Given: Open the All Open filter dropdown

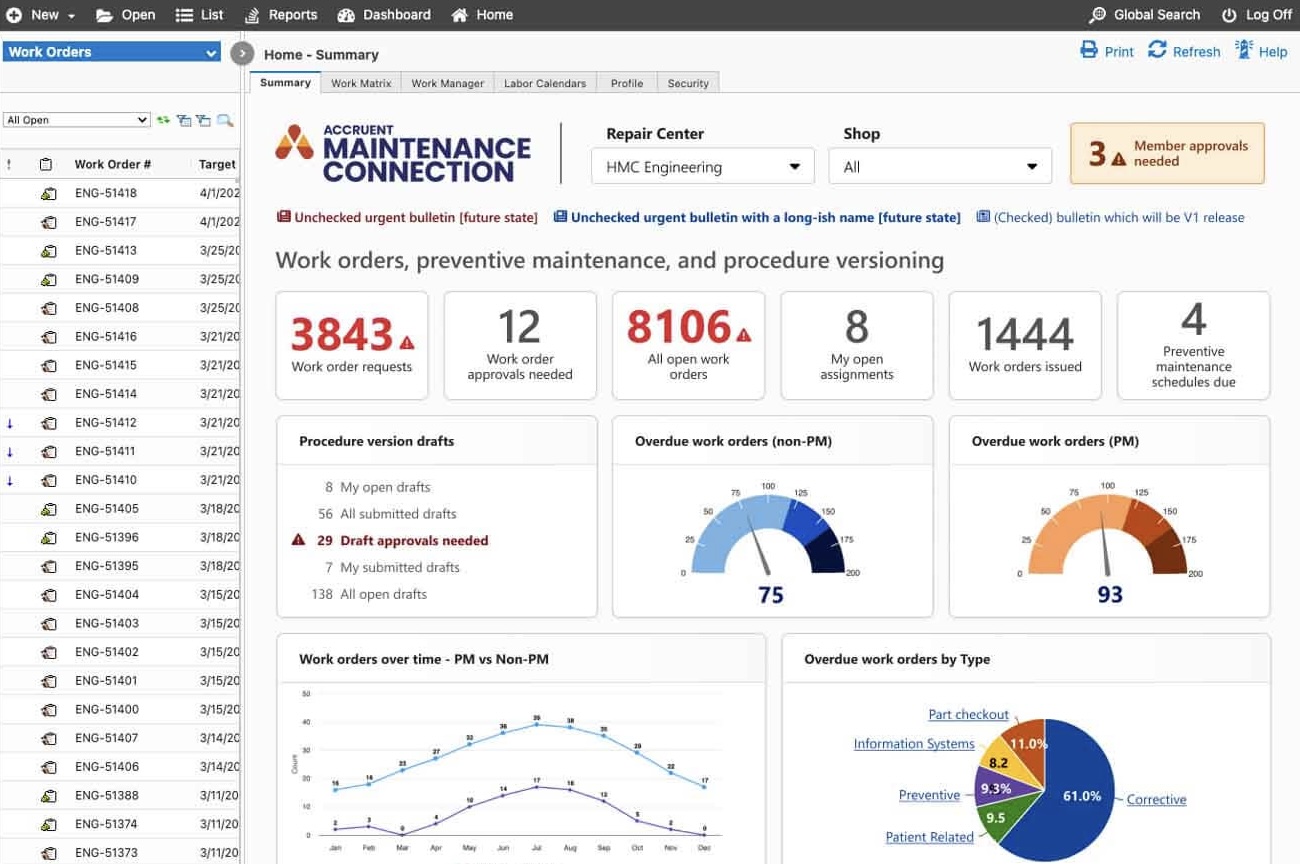Looking at the screenshot, I should tap(76, 120).
